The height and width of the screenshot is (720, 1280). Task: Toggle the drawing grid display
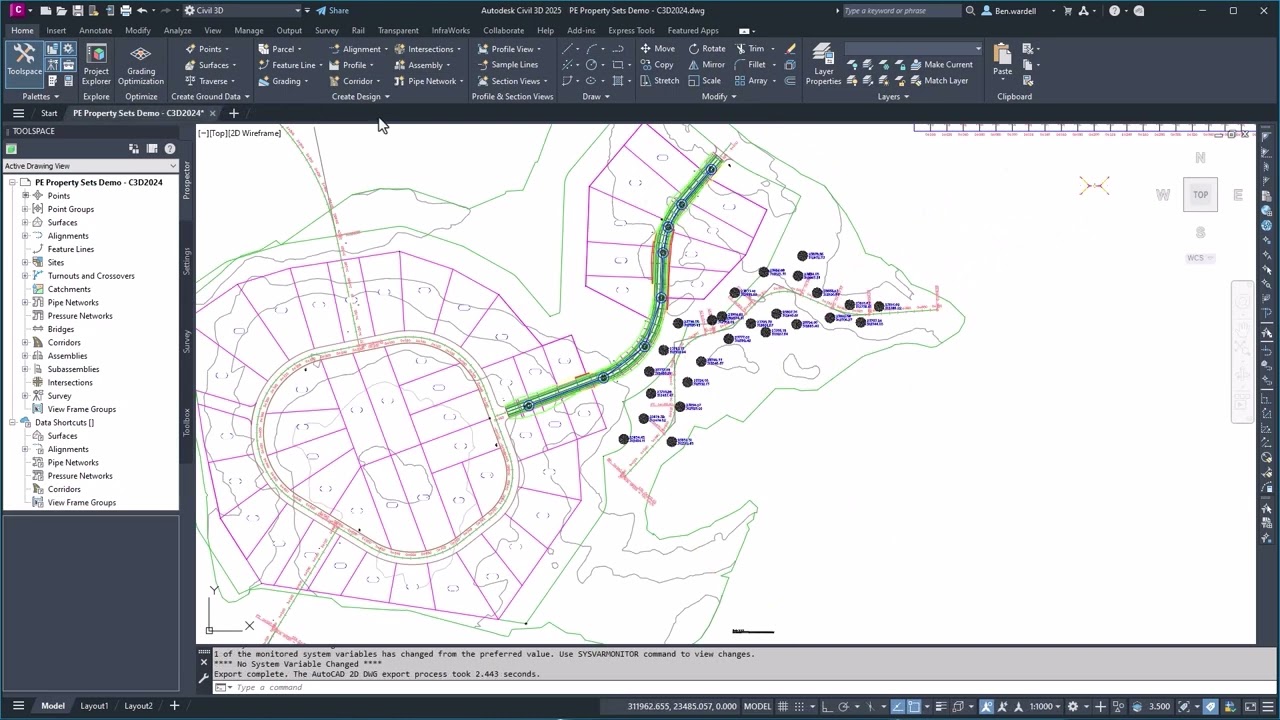783,706
